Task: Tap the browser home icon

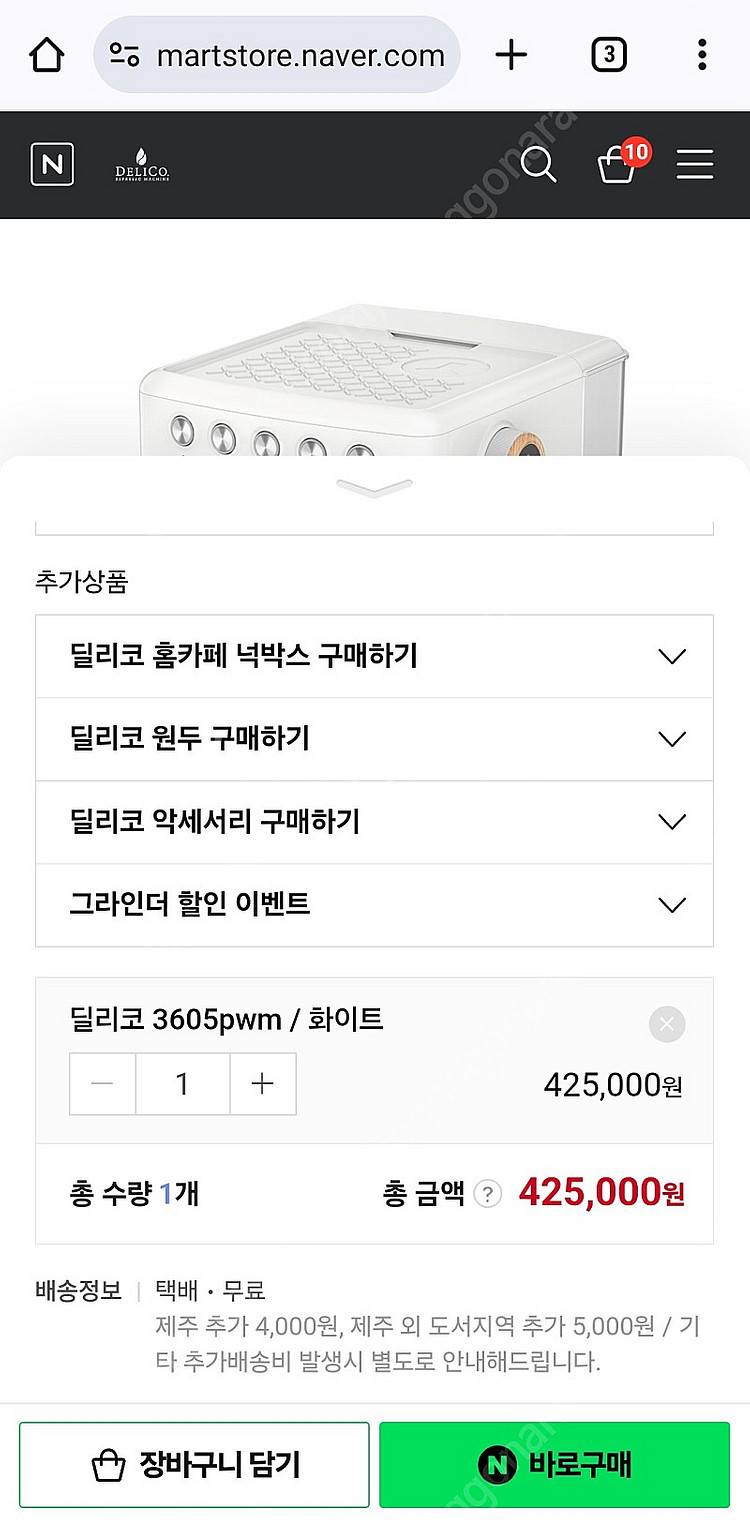Action: 47,55
